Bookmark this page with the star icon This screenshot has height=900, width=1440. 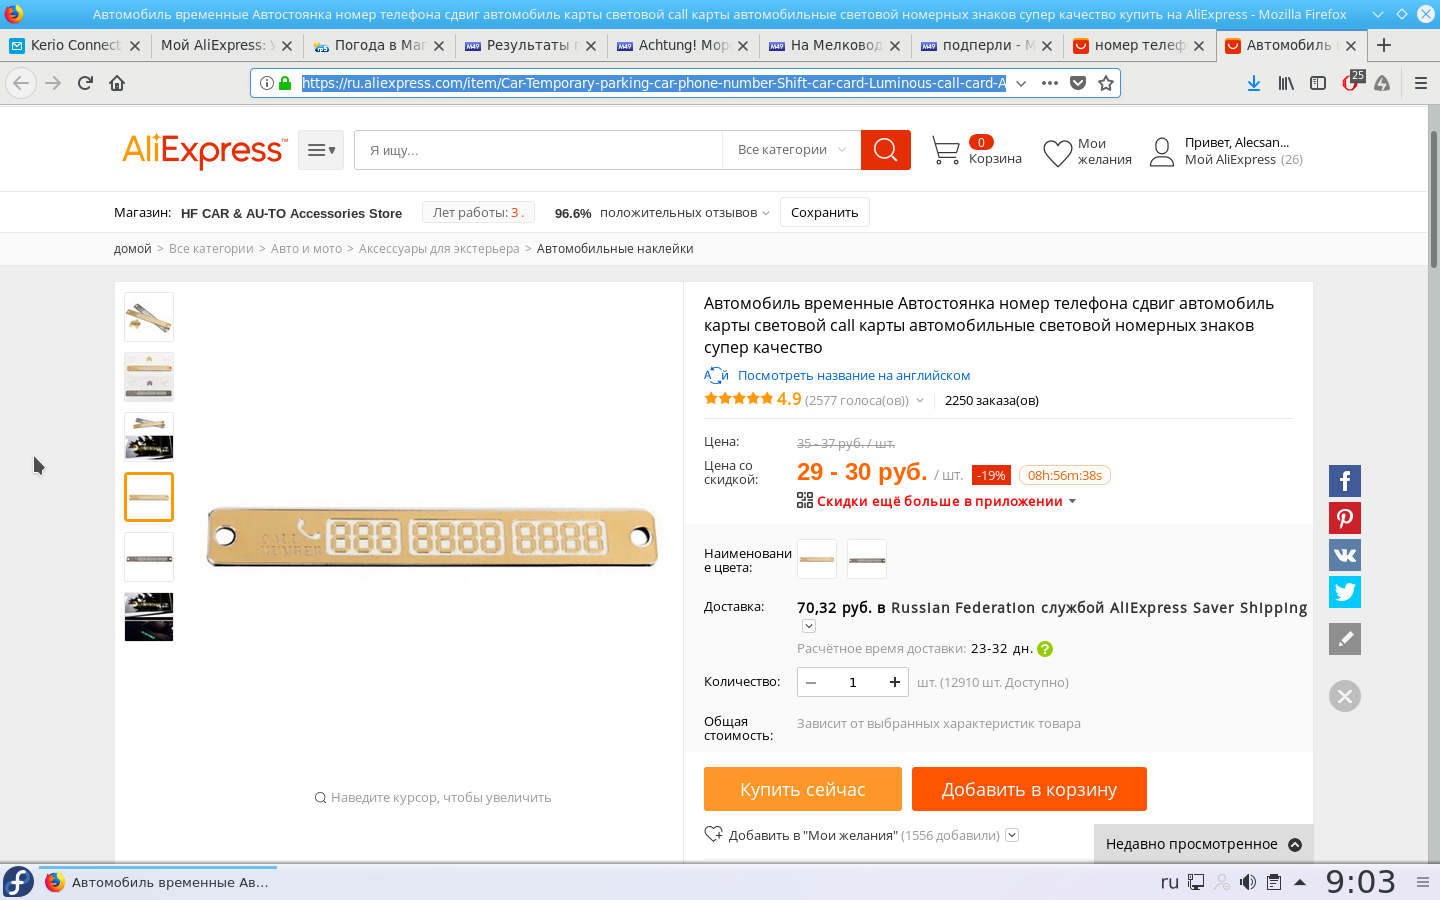[x=1105, y=83]
